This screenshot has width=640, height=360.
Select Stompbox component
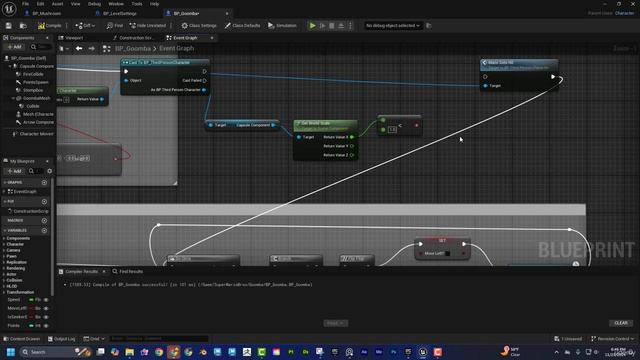pos(33,90)
